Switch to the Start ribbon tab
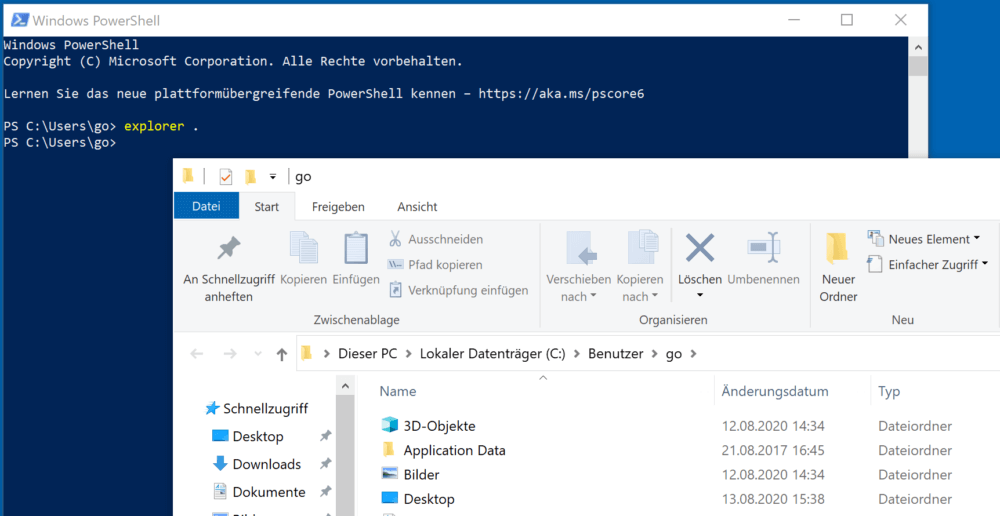This screenshot has height=516, width=1000. click(267, 207)
